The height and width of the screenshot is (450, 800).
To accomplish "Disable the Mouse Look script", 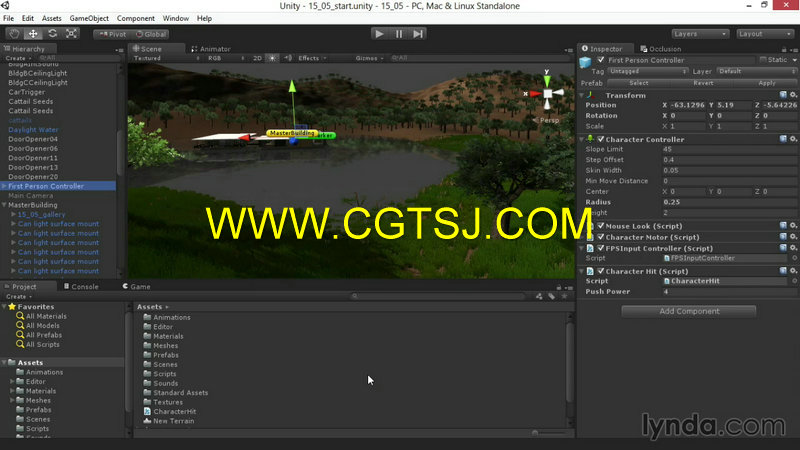I will pyautogui.click(x=601, y=226).
